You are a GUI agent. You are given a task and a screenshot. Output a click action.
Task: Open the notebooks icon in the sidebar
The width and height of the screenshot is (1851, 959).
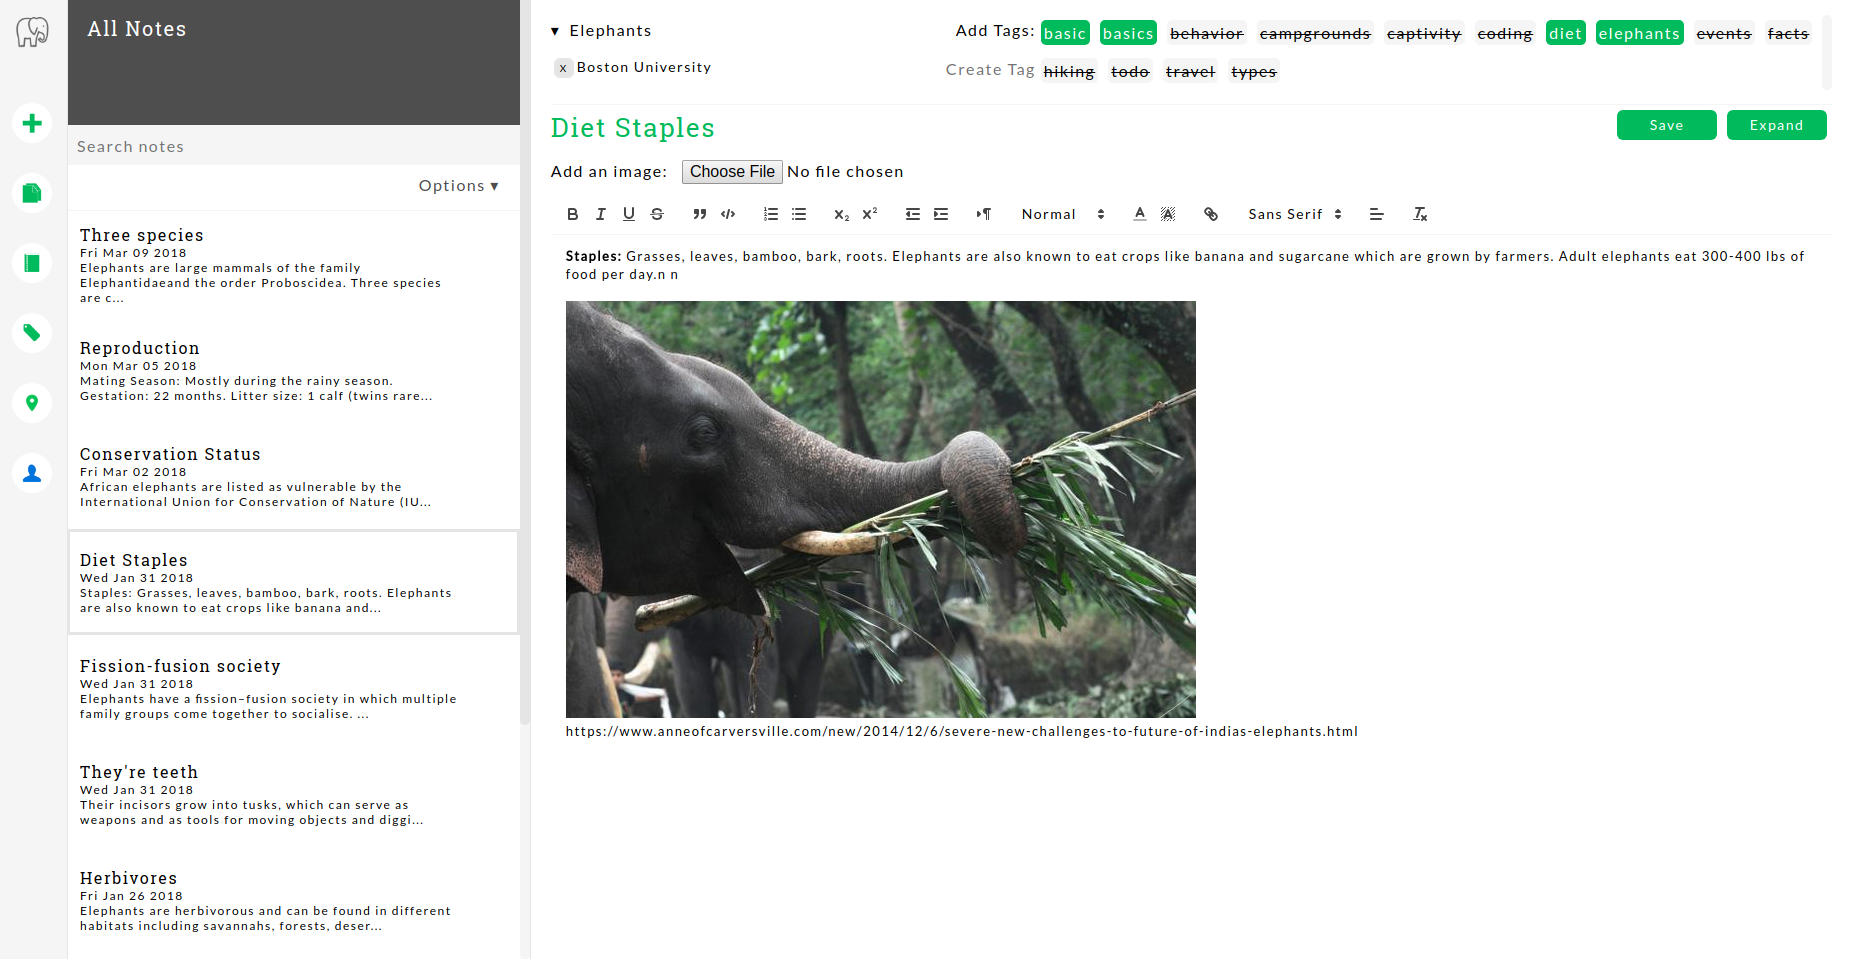[x=32, y=263]
